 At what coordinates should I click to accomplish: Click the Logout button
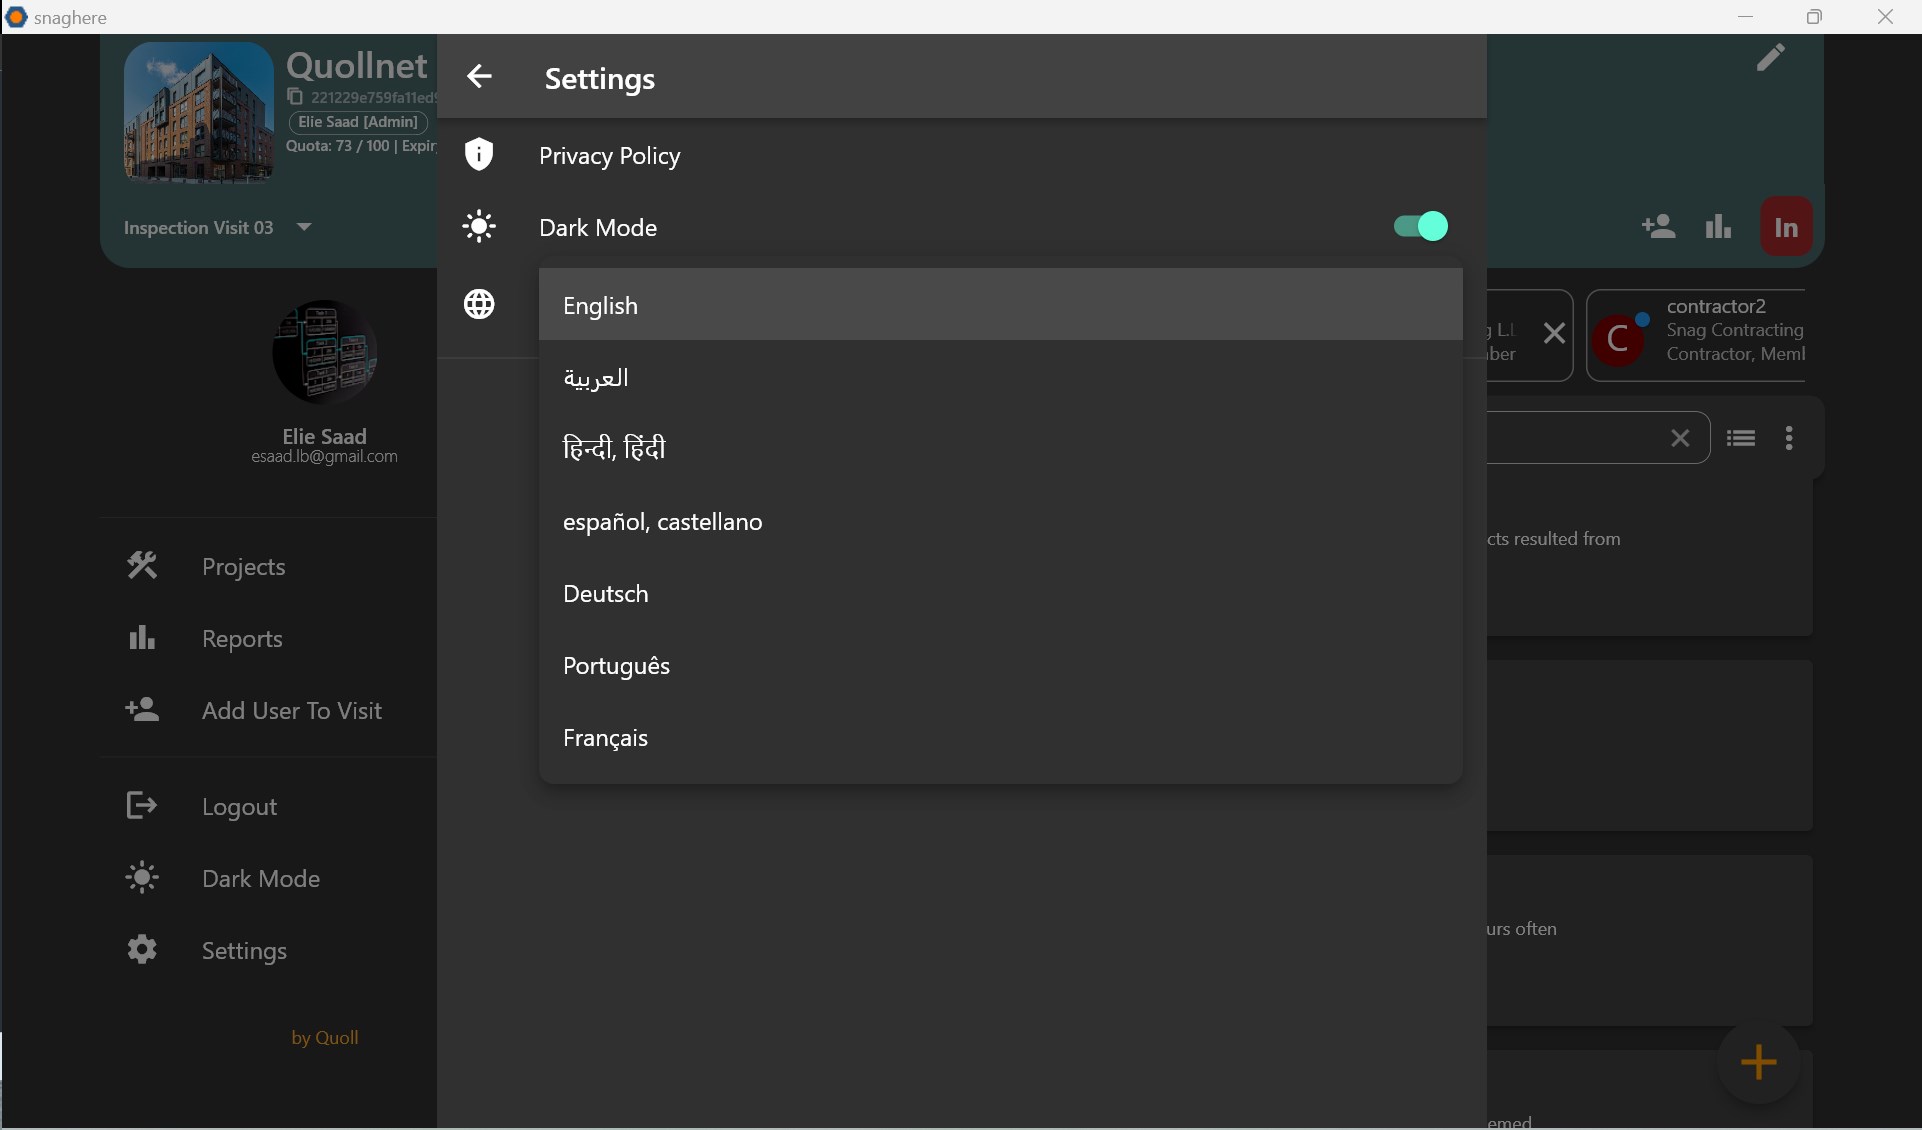(239, 806)
